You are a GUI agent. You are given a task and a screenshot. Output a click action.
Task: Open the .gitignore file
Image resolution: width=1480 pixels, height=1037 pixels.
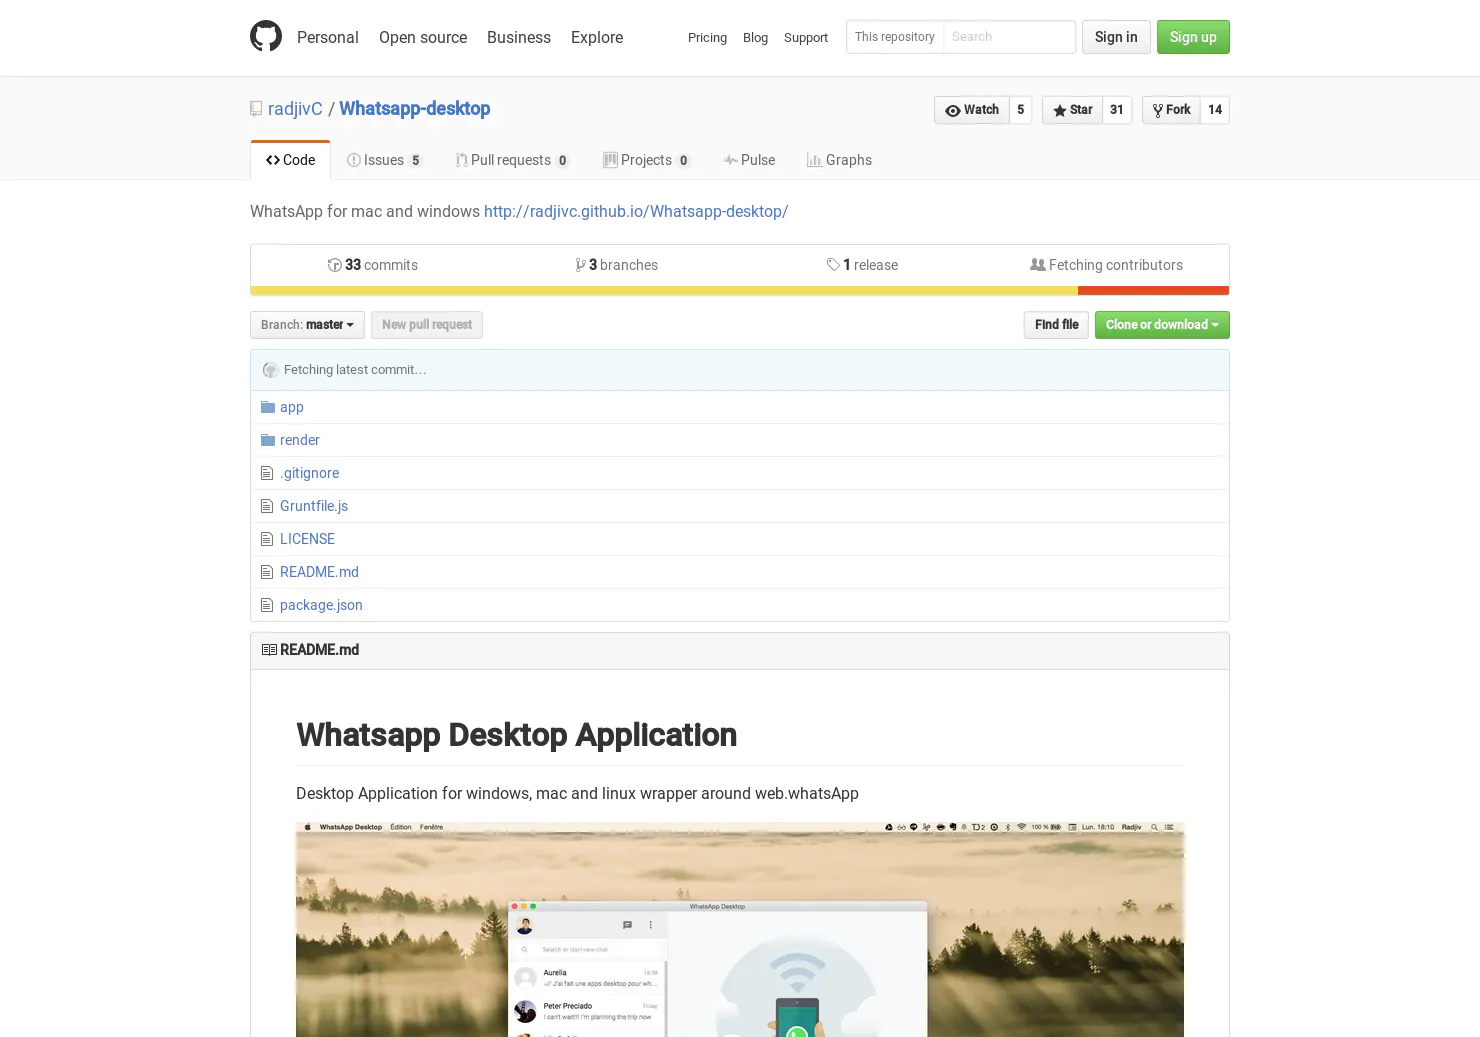tap(310, 473)
